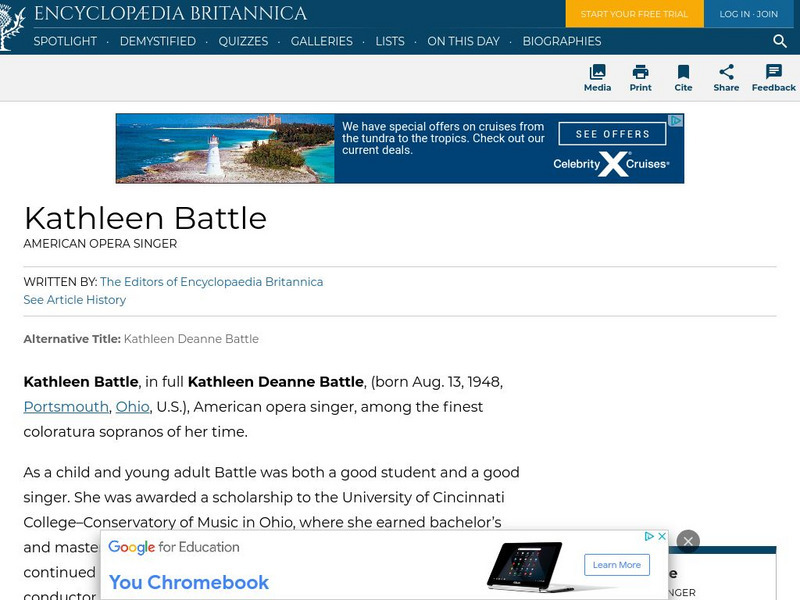Open the See Article History link
This screenshot has width=800, height=600.
(x=75, y=300)
